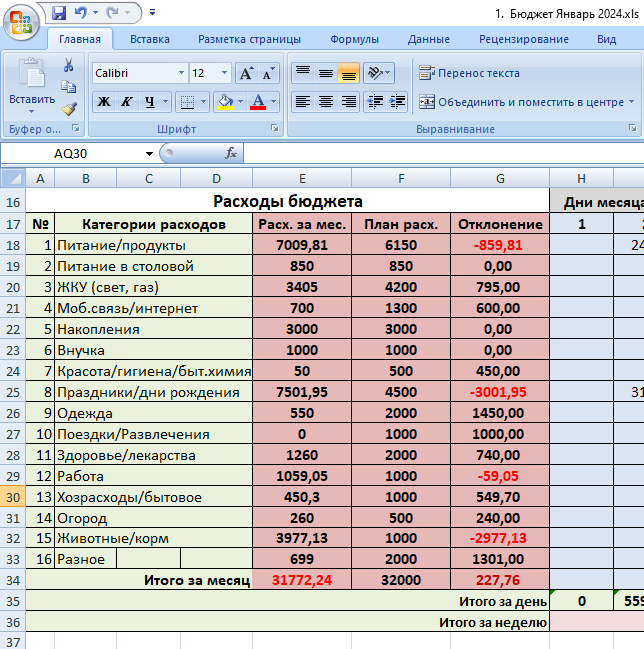The image size is (644, 649).
Task: Click the Increase indent icon
Action: click(397, 102)
